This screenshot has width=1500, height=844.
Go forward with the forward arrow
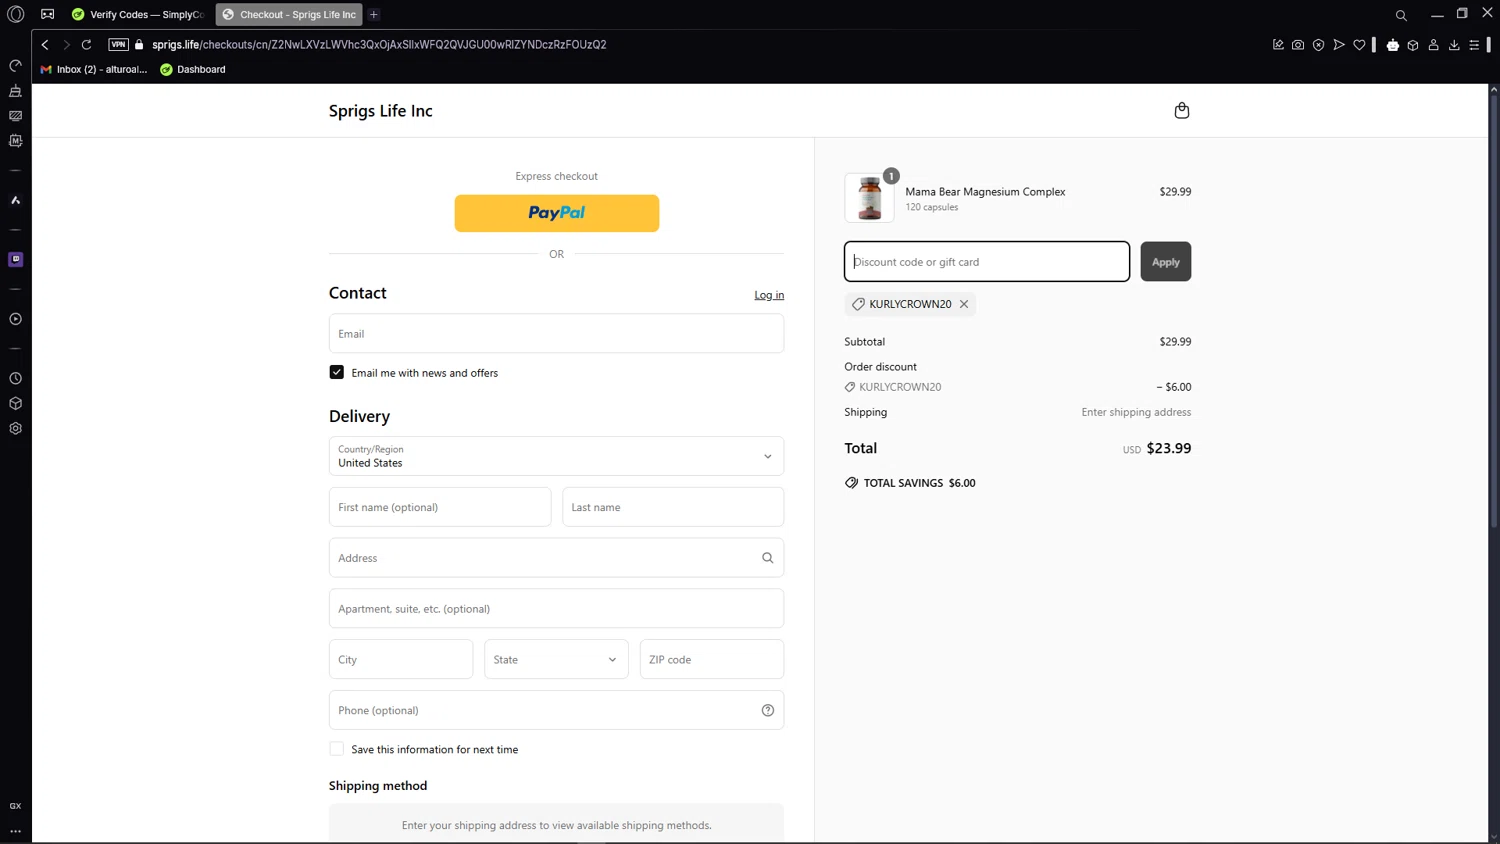(66, 44)
